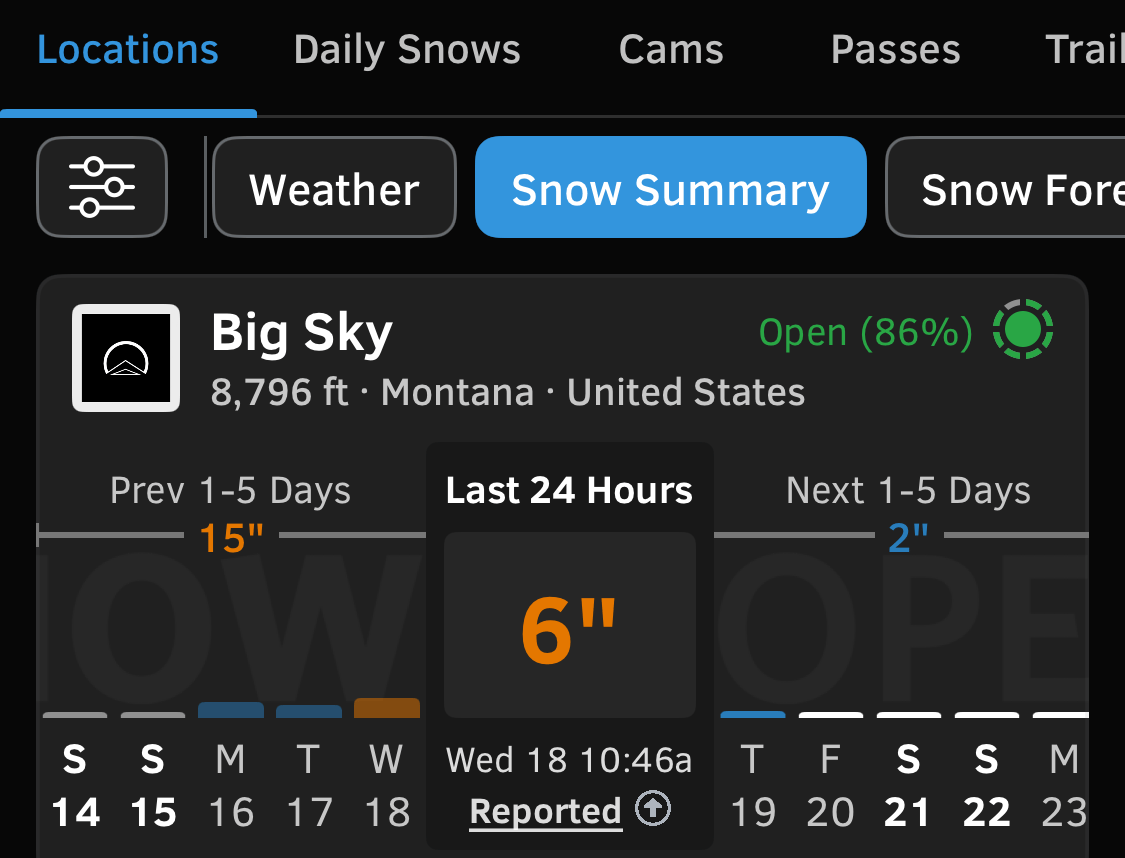
Task: Click the 6" Last 24 Hours snowfall box
Action: [x=569, y=625]
